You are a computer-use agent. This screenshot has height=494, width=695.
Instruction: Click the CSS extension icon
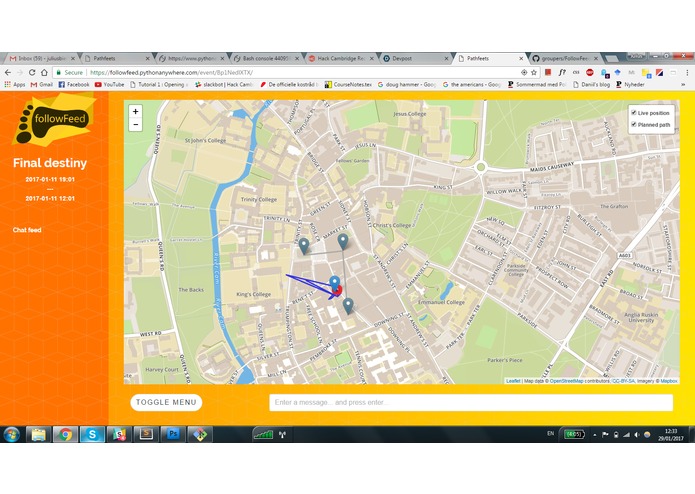[576, 72]
